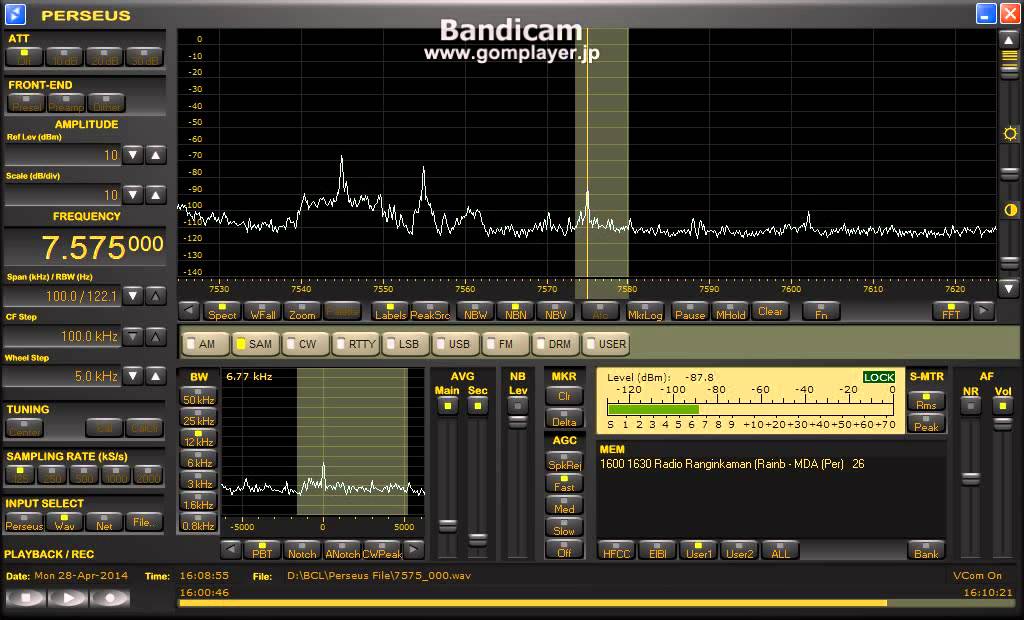Set bandwidth to 12 kHz

[x=199, y=439]
